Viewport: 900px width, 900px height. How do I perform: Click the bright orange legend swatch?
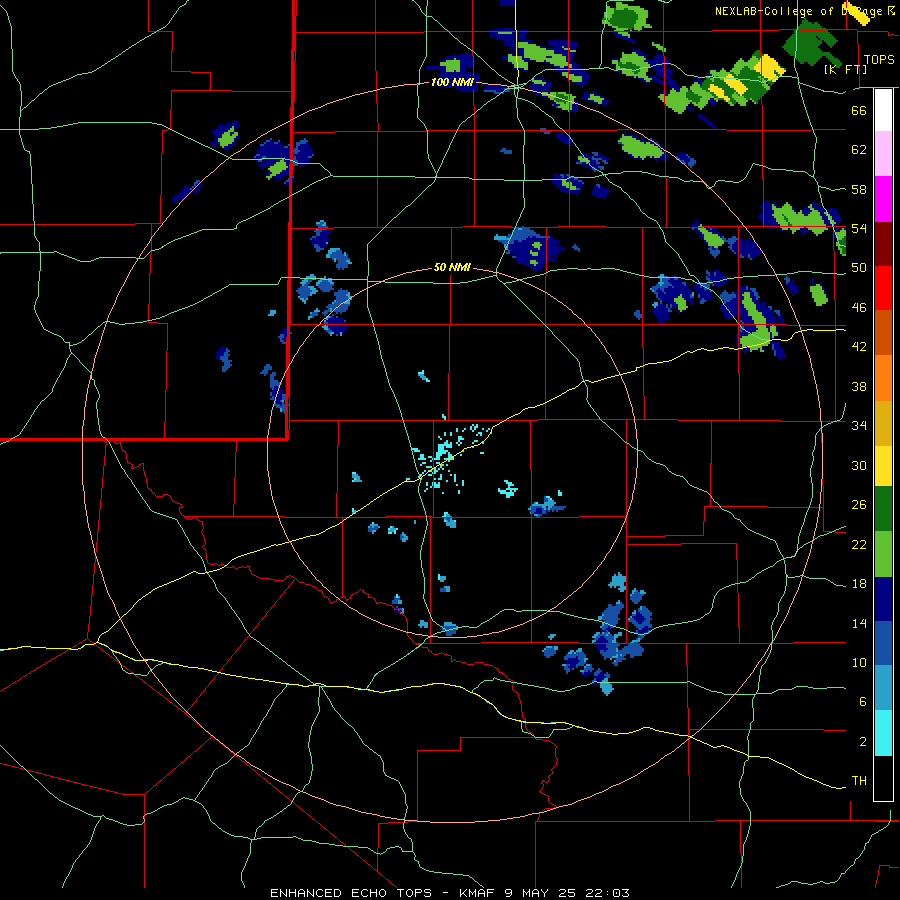point(883,378)
